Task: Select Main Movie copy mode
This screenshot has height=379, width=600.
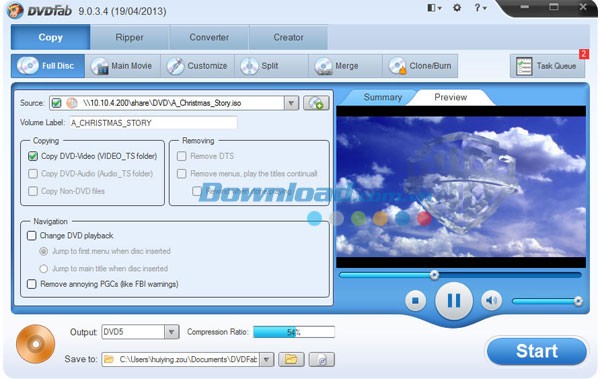Action: pyautogui.click(x=122, y=66)
